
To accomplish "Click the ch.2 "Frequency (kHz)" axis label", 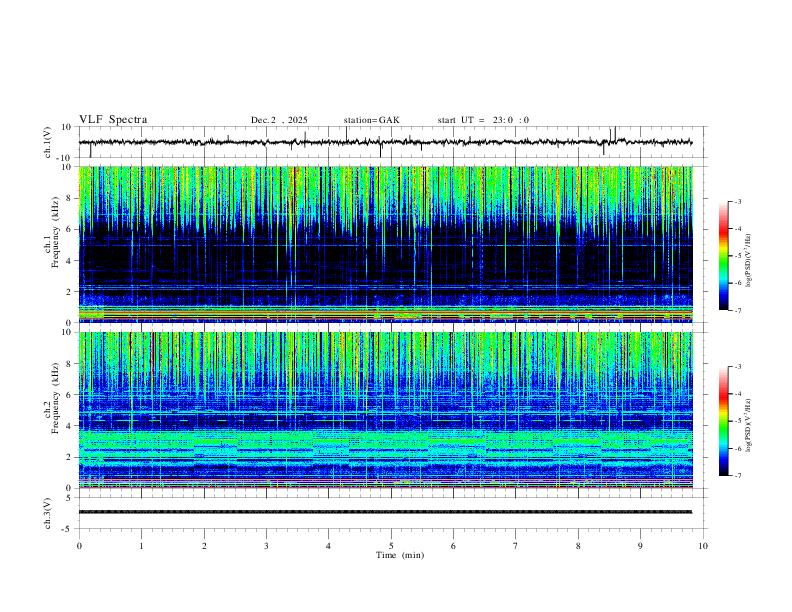I will coord(56,398).
